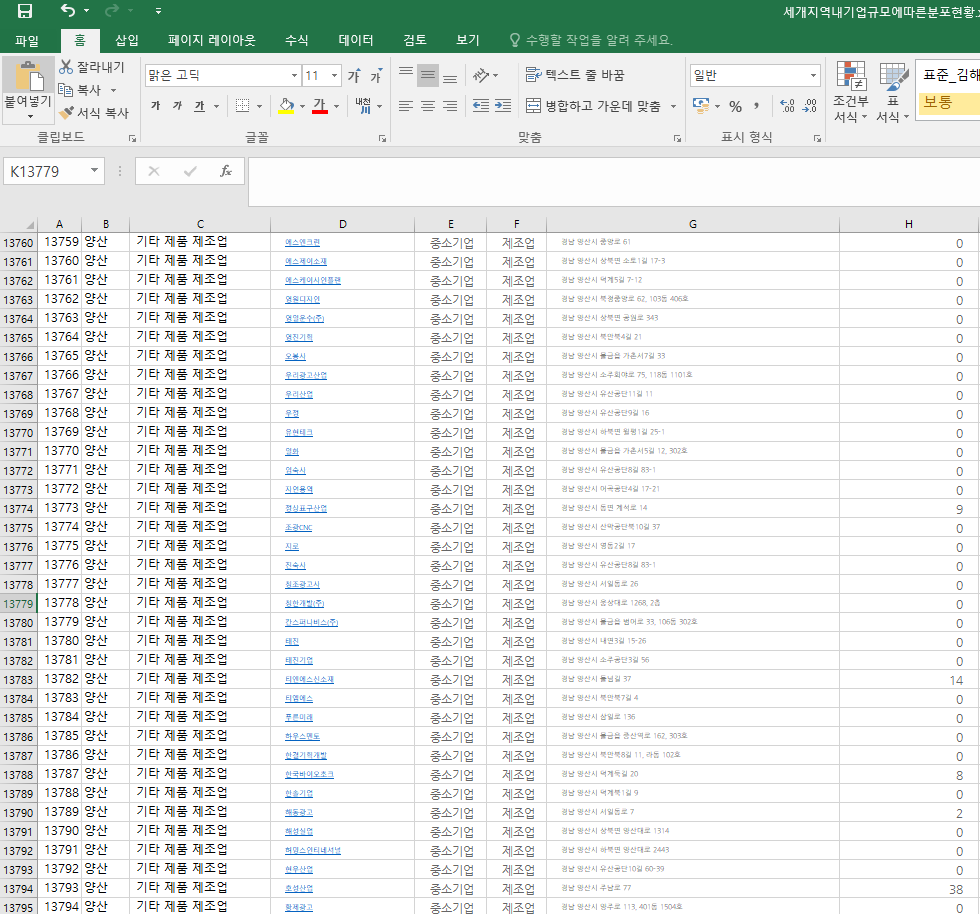
Task: Switch to the 페이지 레이아웃 tab
Action: point(212,41)
